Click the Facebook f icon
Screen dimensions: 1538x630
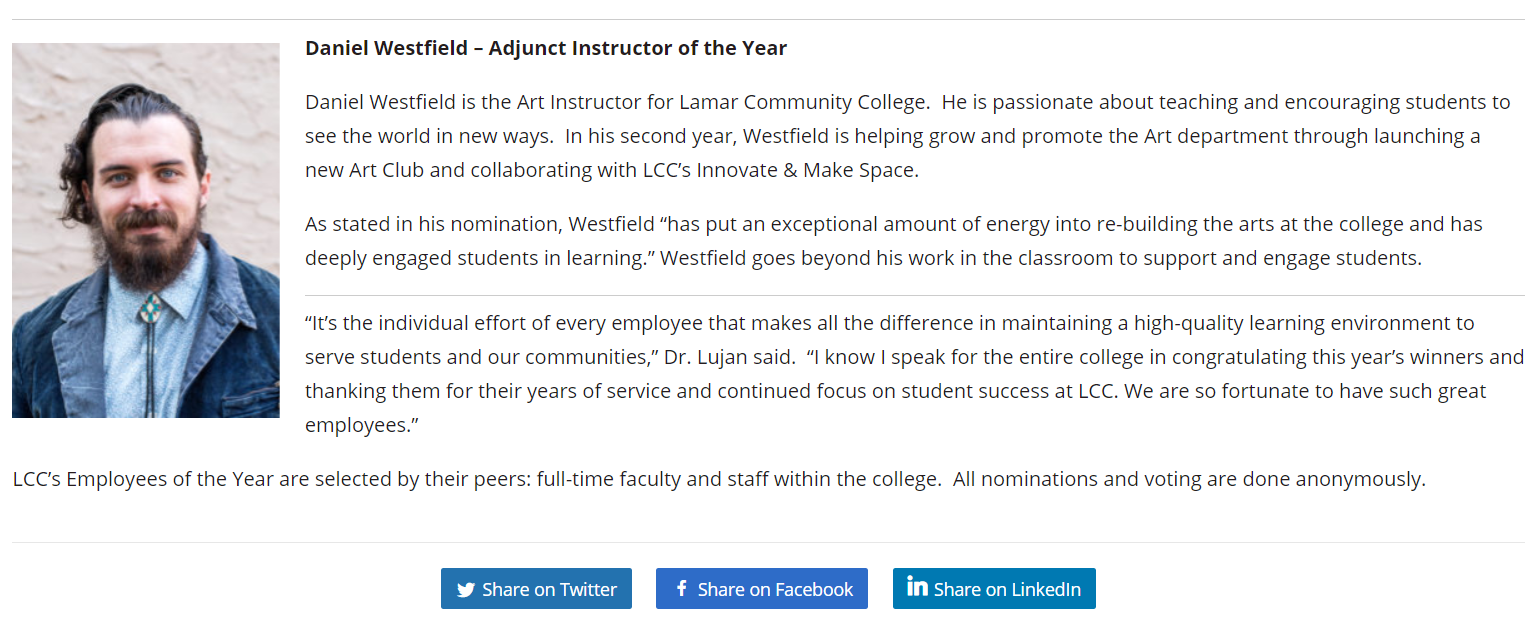682,588
